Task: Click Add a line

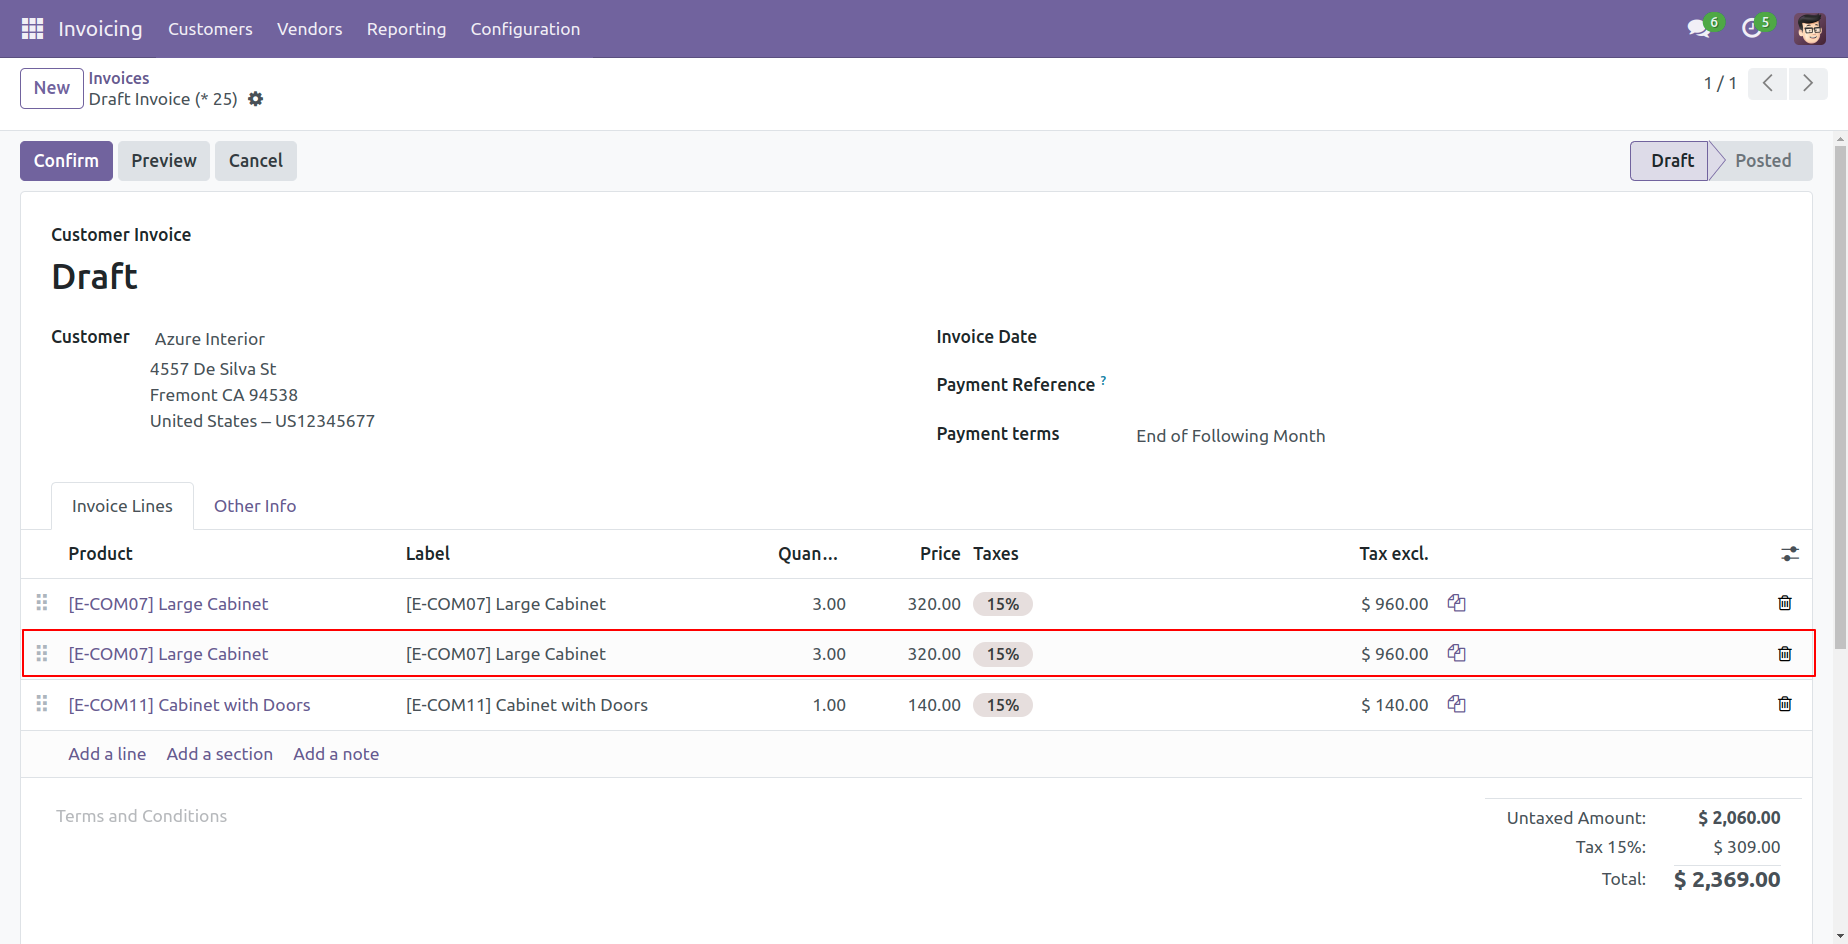Action: coord(107,754)
